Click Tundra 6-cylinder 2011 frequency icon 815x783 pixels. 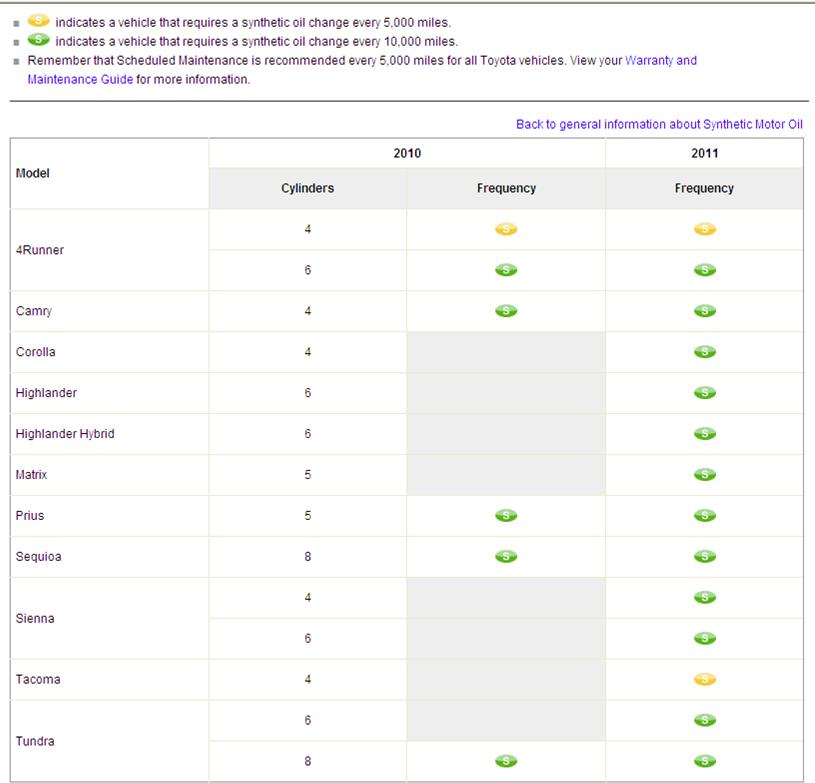705,720
